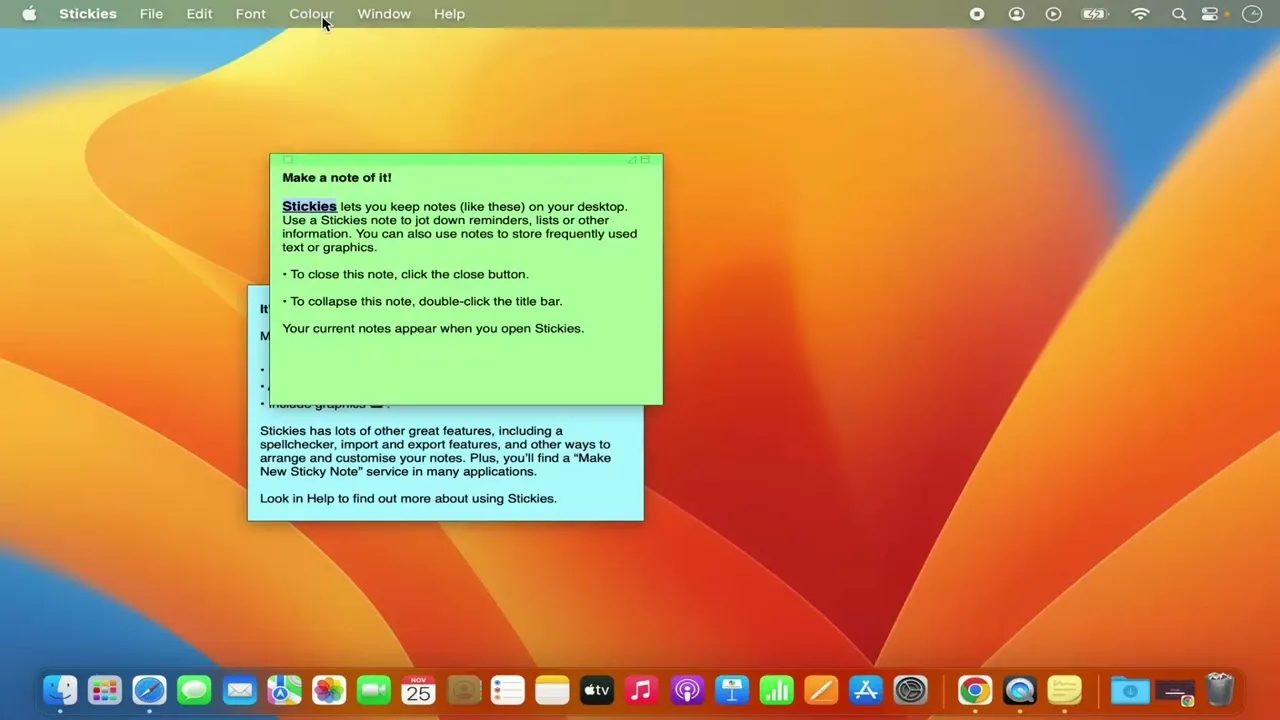This screenshot has height=720, width=1280.
Task: Click the play circle menu bar icon
Action: [x=1053, y=14]
